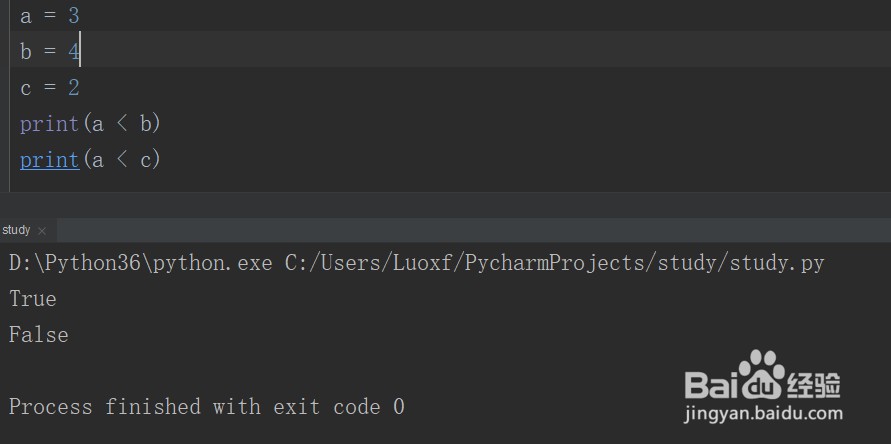
Task: Place cursor on number 2 in c = 2
Action: (x=74, y=88)
